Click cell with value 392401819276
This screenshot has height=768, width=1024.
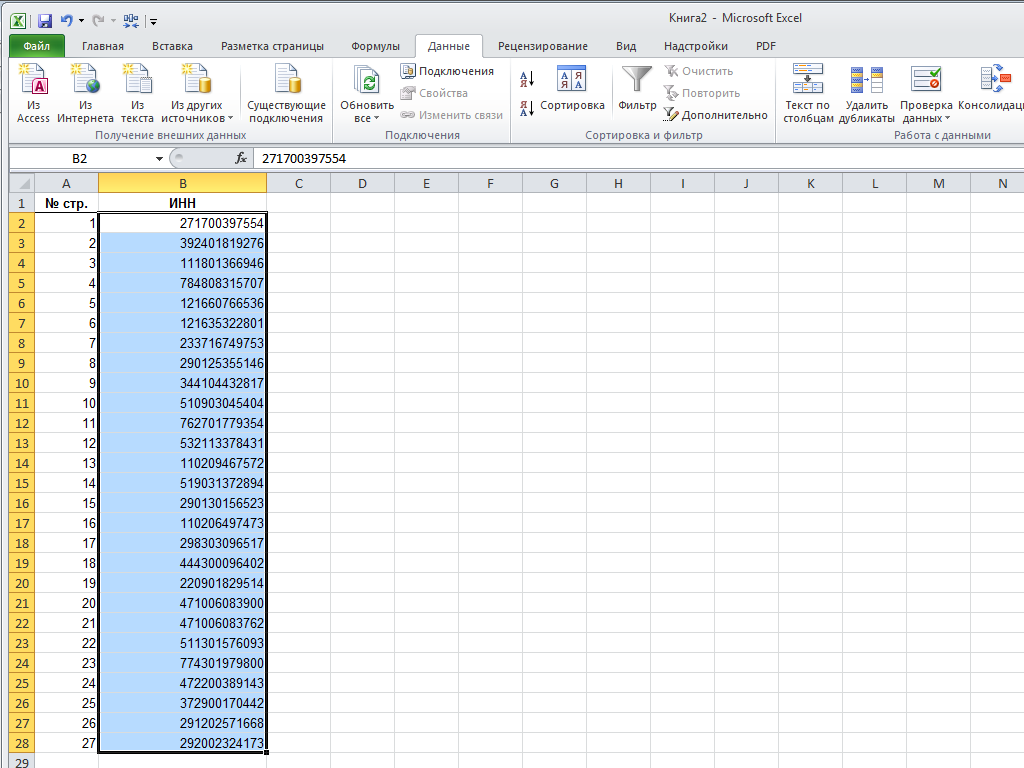click(183, 243)
